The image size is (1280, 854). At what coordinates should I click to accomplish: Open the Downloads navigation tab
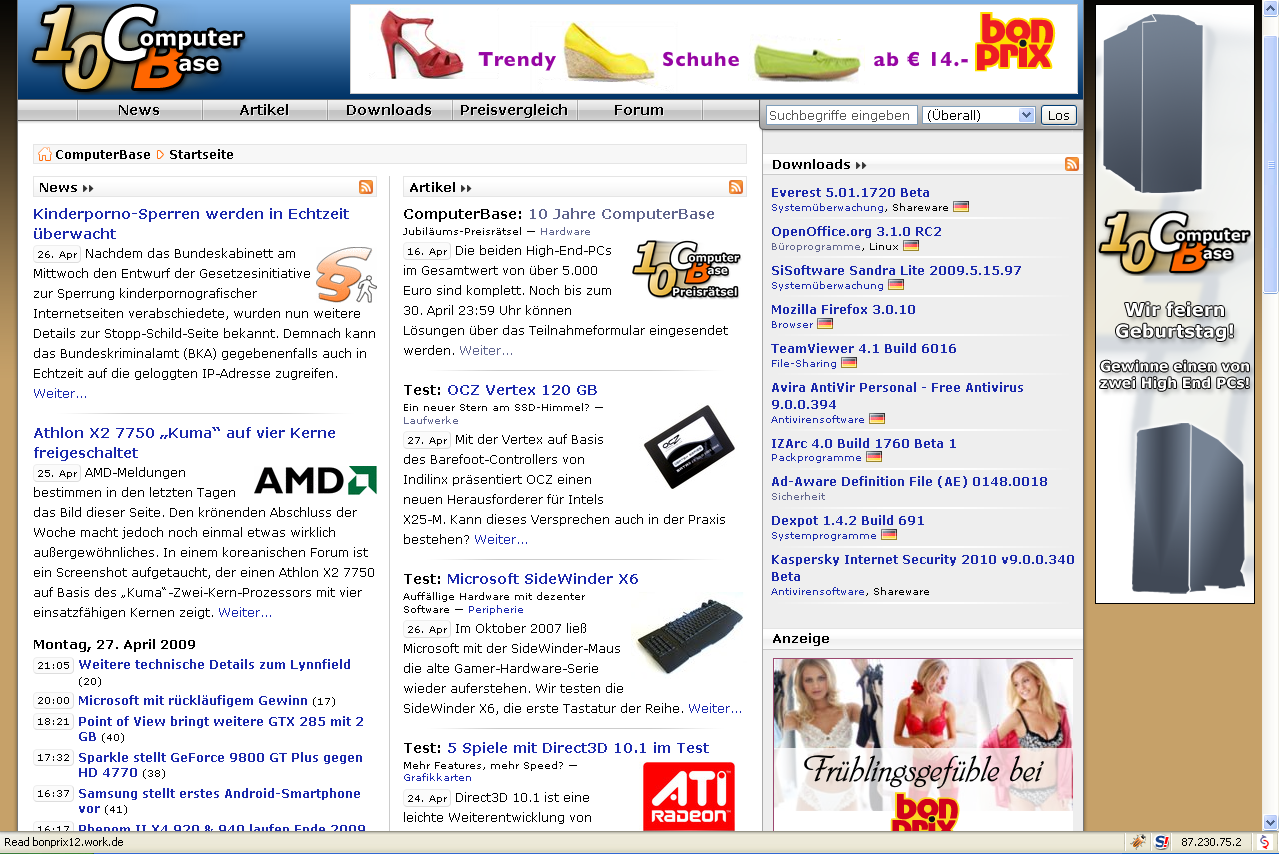click(x=389, y=110)
